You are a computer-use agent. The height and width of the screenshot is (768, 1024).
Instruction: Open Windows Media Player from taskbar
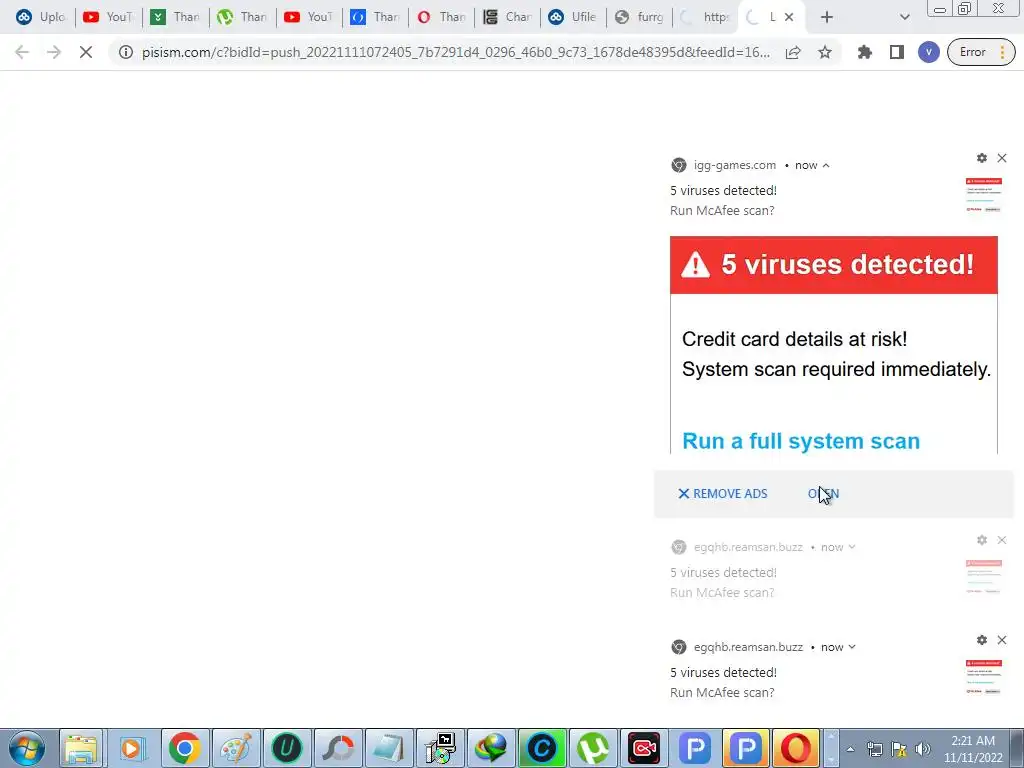coord(132,748)
